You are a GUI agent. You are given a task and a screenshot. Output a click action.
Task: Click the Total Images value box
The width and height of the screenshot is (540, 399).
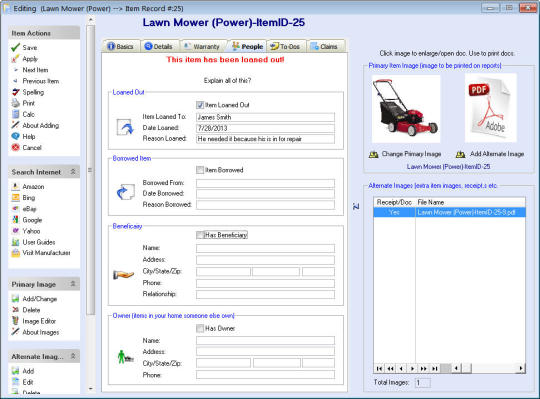click(x=423, y=382)
